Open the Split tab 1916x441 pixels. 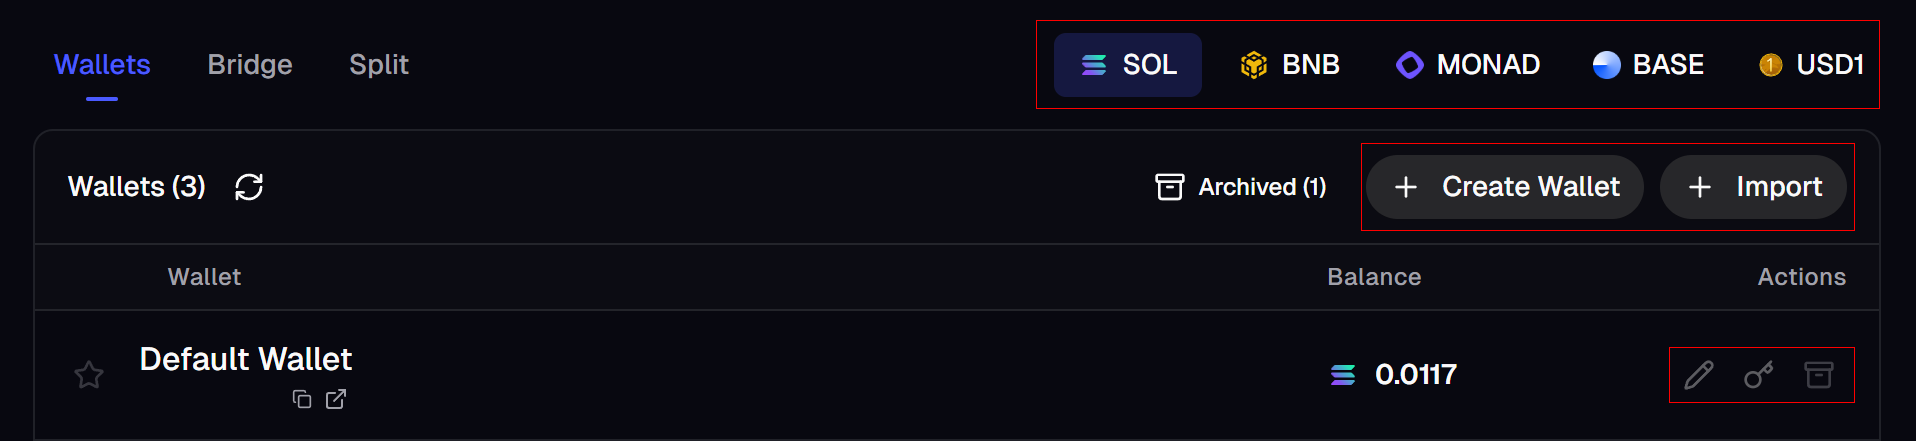[379, 65]
